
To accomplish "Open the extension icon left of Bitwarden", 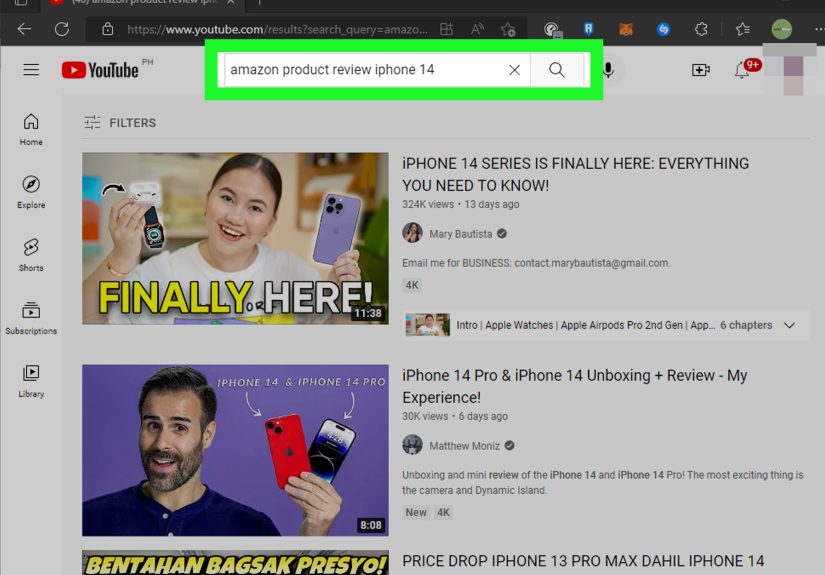I will coord(552,29).
